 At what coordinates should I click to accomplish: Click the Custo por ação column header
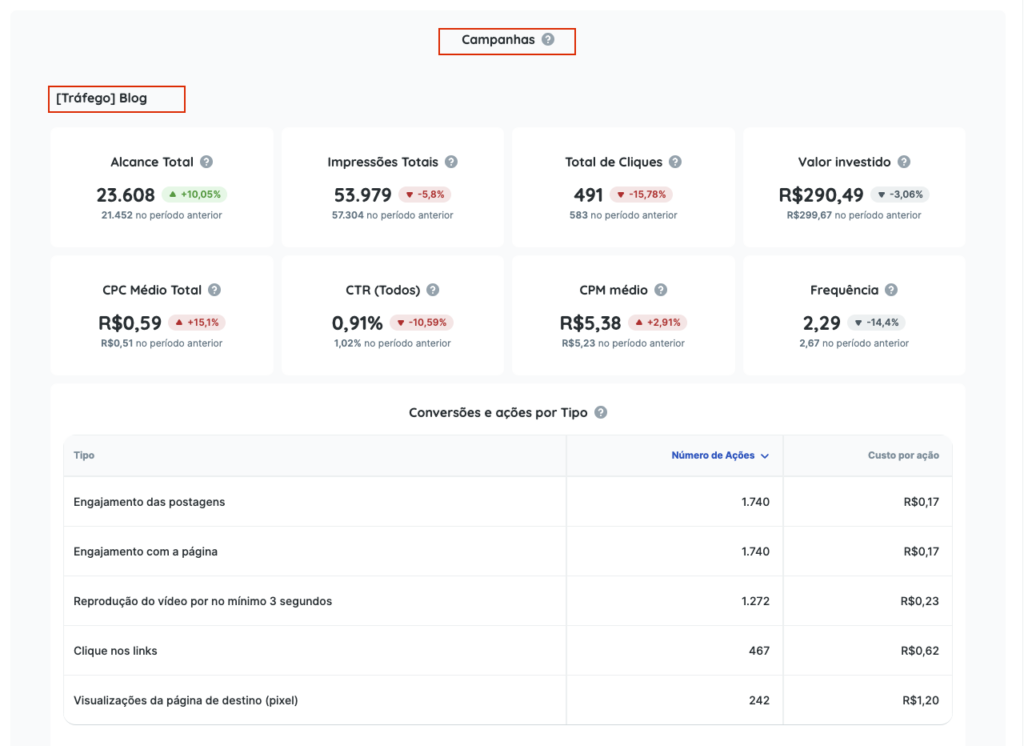pyautogui.click(x=902, y=456)
